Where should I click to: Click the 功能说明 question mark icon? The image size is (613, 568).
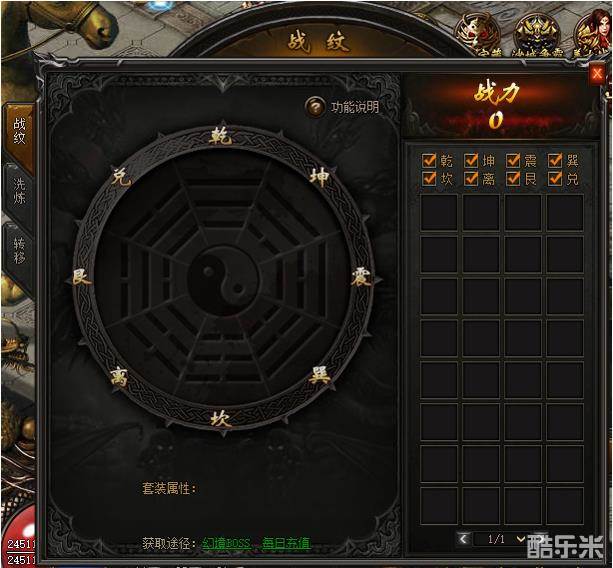click(315, 107)
